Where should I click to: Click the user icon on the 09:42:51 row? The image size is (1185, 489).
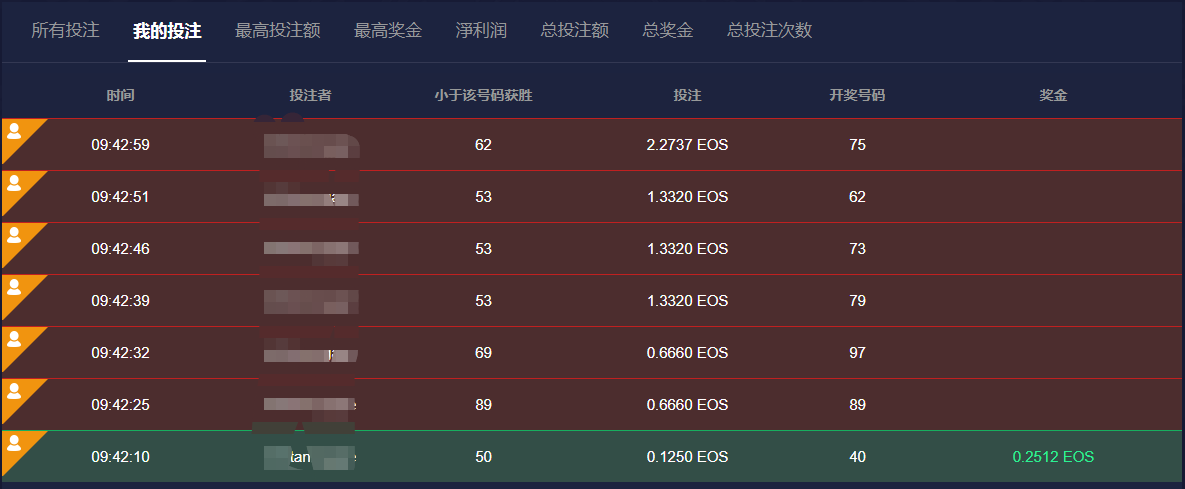pos(14,183)
